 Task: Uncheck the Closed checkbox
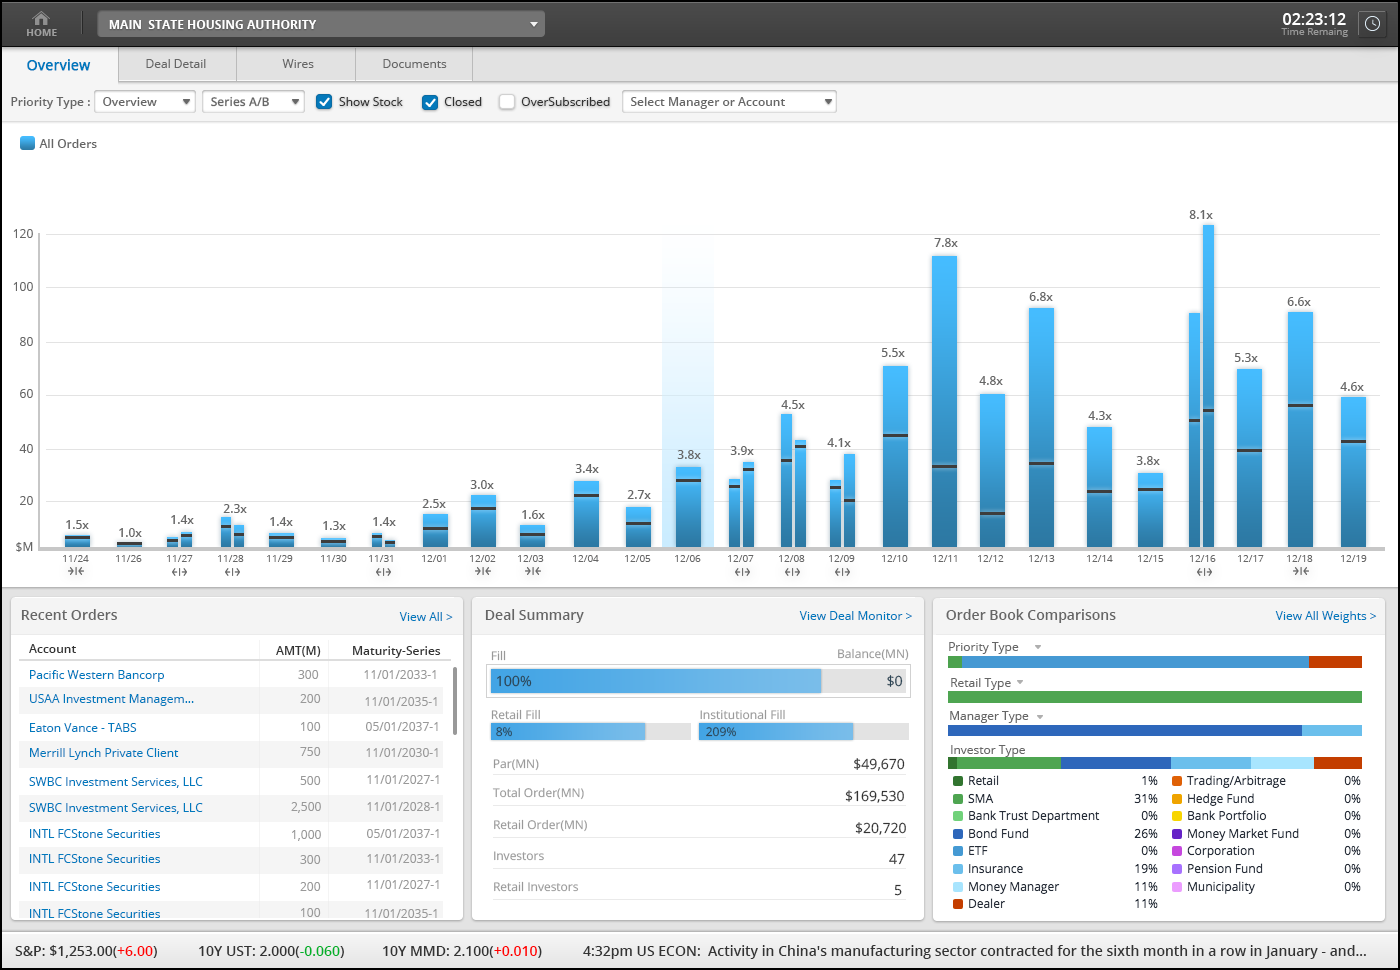tap(430, 102)
